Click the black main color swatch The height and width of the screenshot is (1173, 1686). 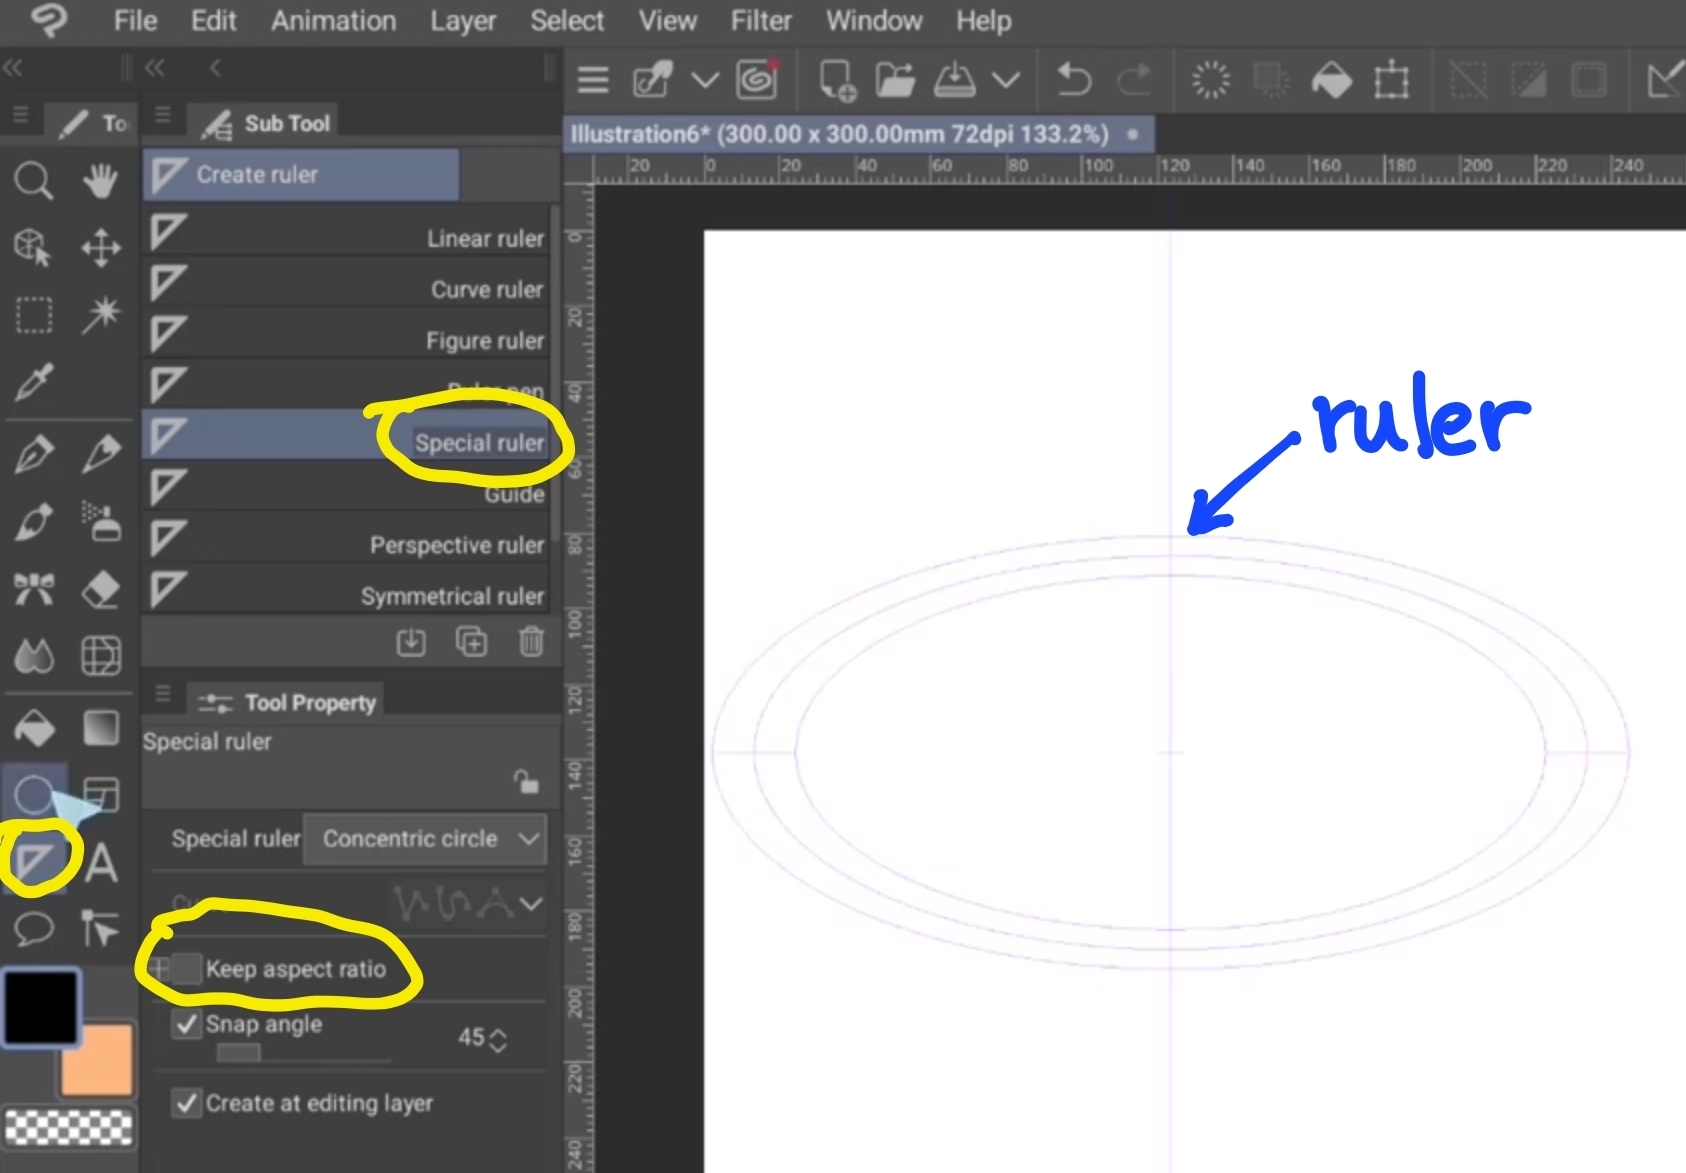[41, 1007]
